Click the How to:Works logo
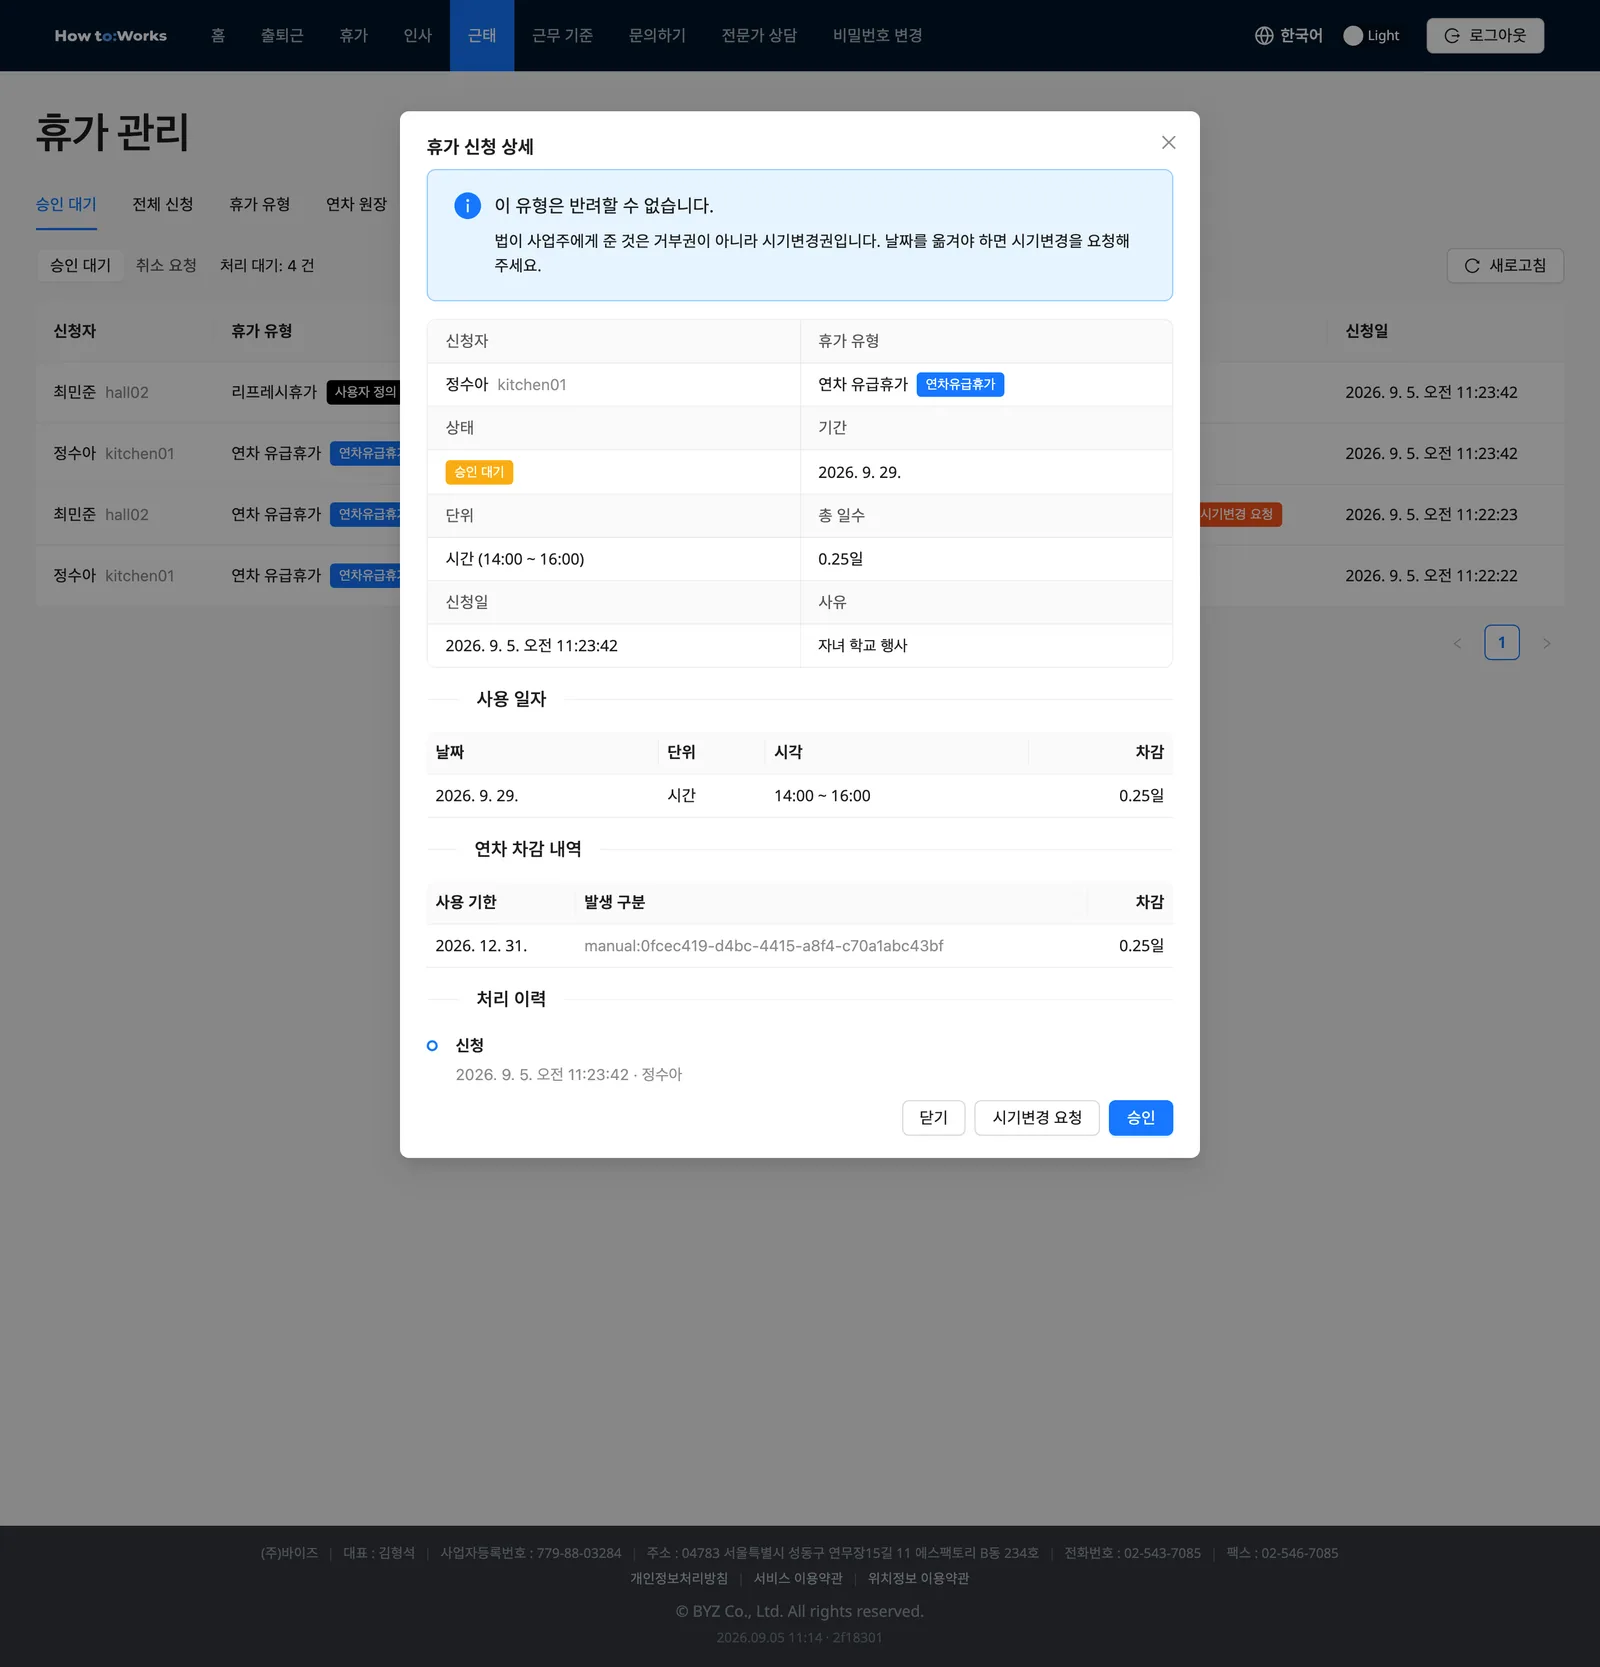The image size is (1600, 1667). (x=111, y=36)
